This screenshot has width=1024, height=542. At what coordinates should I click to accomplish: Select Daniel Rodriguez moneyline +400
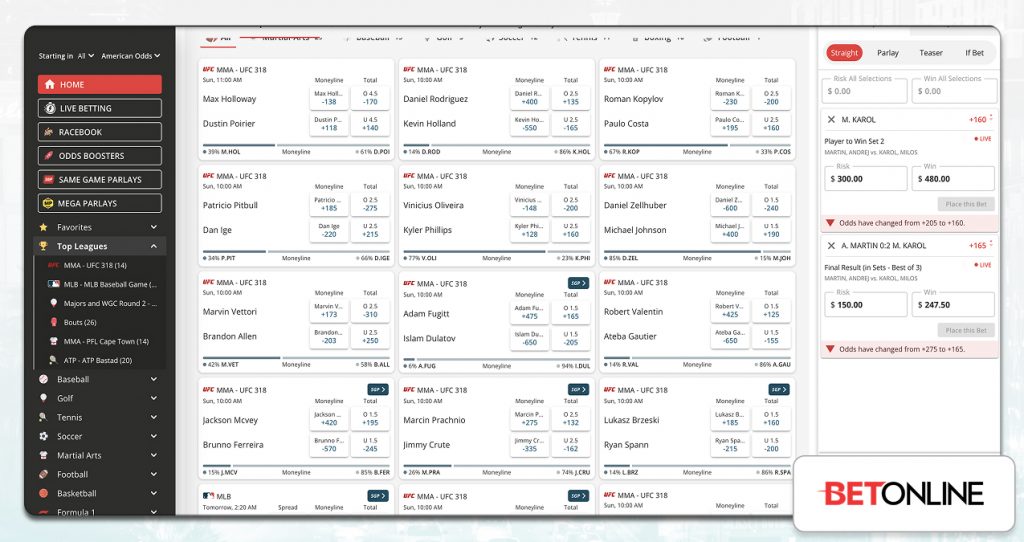[529, 98]
